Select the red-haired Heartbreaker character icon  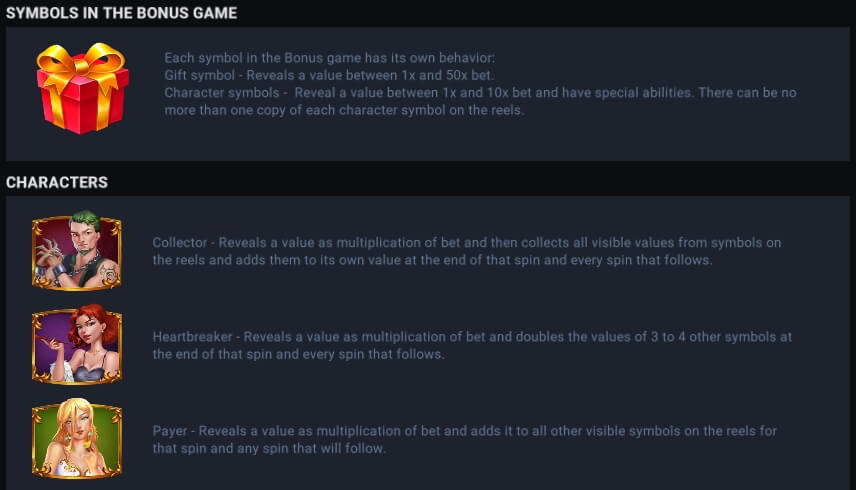tap(76, 344)
